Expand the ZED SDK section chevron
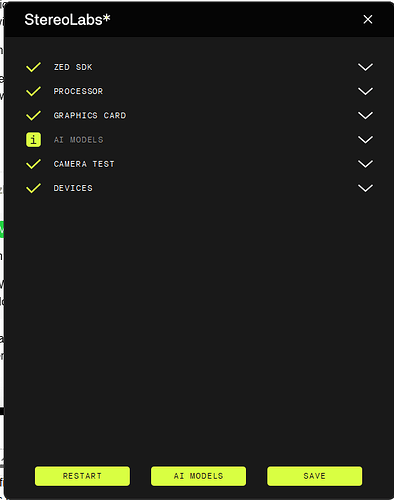 [x=365, y=67]
